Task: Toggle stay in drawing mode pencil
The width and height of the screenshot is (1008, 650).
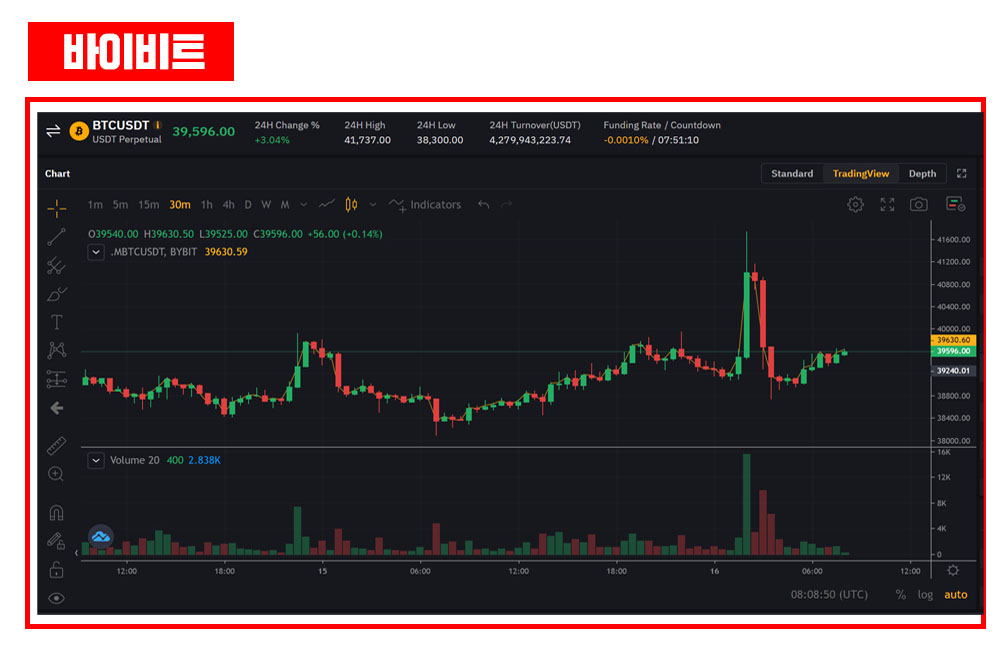Action: pos(56,541)
